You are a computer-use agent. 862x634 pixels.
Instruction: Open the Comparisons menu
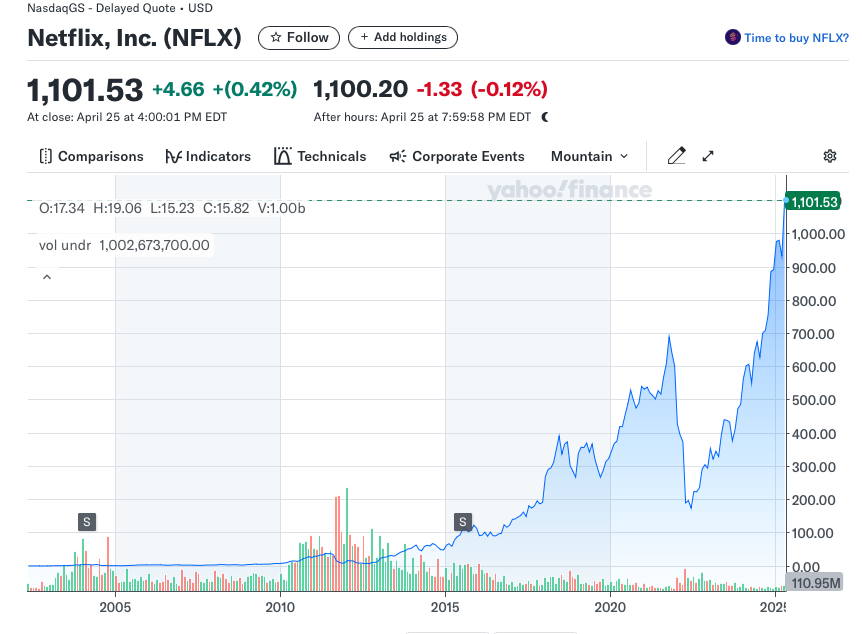point(91,157)
